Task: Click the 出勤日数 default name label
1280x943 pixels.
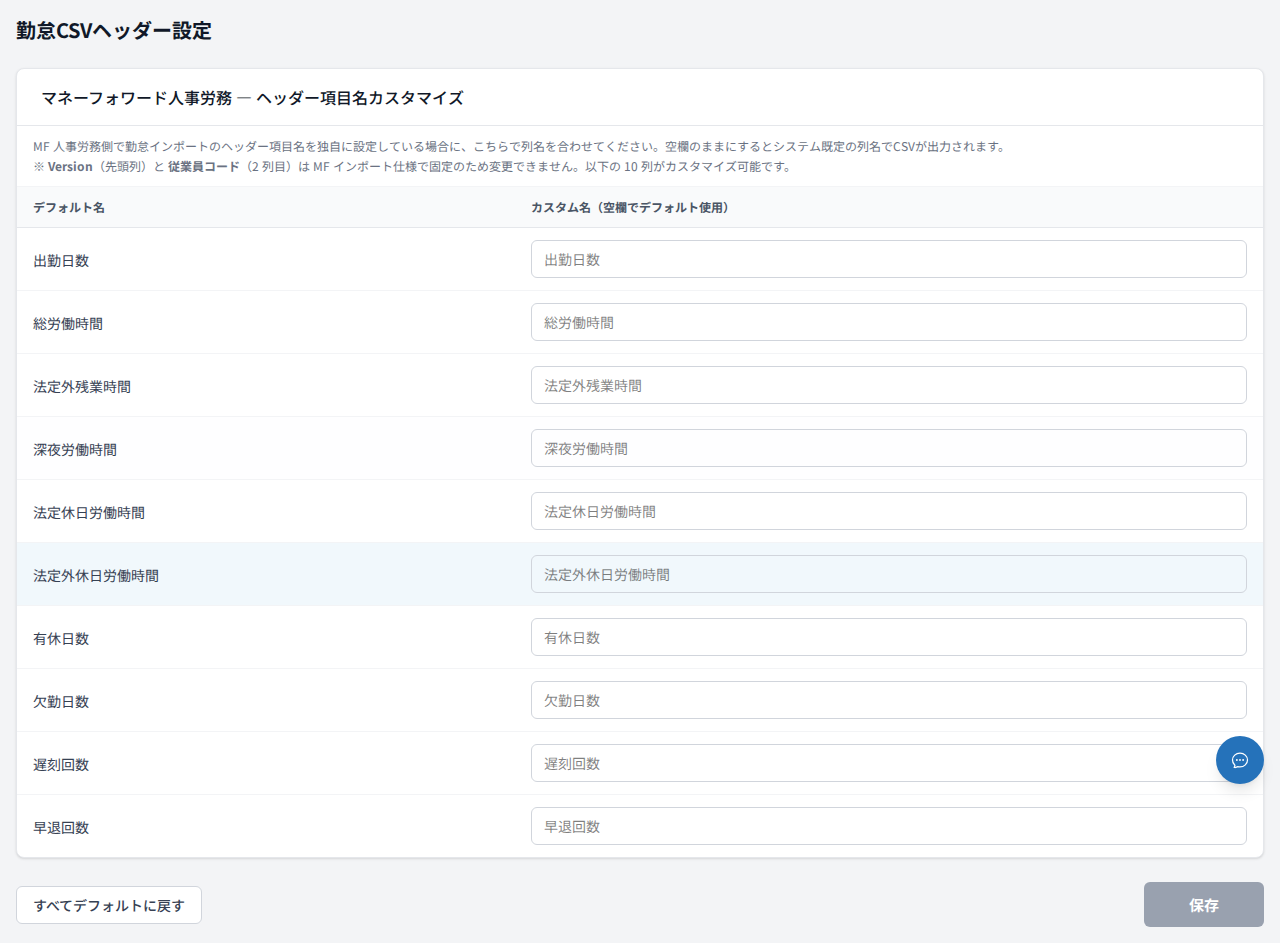Action: click(x=61, y=261)
